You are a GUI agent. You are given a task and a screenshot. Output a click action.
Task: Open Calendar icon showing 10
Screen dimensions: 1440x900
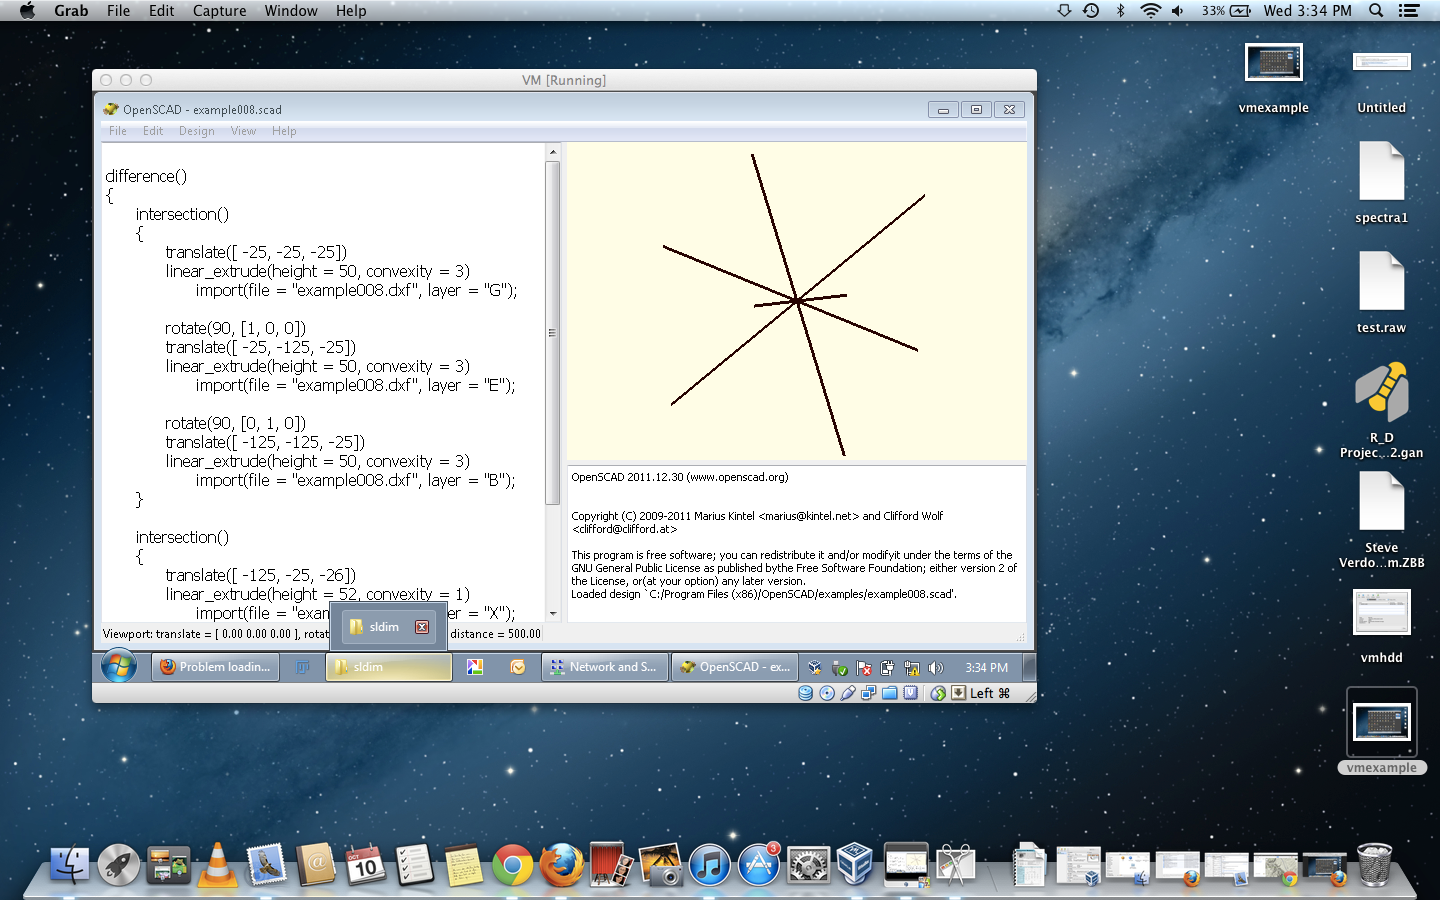[365, 865]
